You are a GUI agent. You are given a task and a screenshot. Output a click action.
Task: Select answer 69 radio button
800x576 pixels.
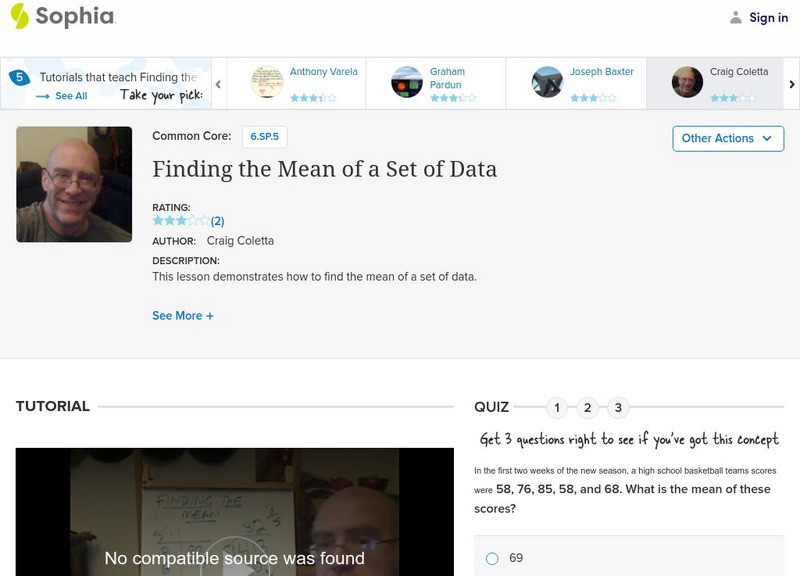(492, 558)
